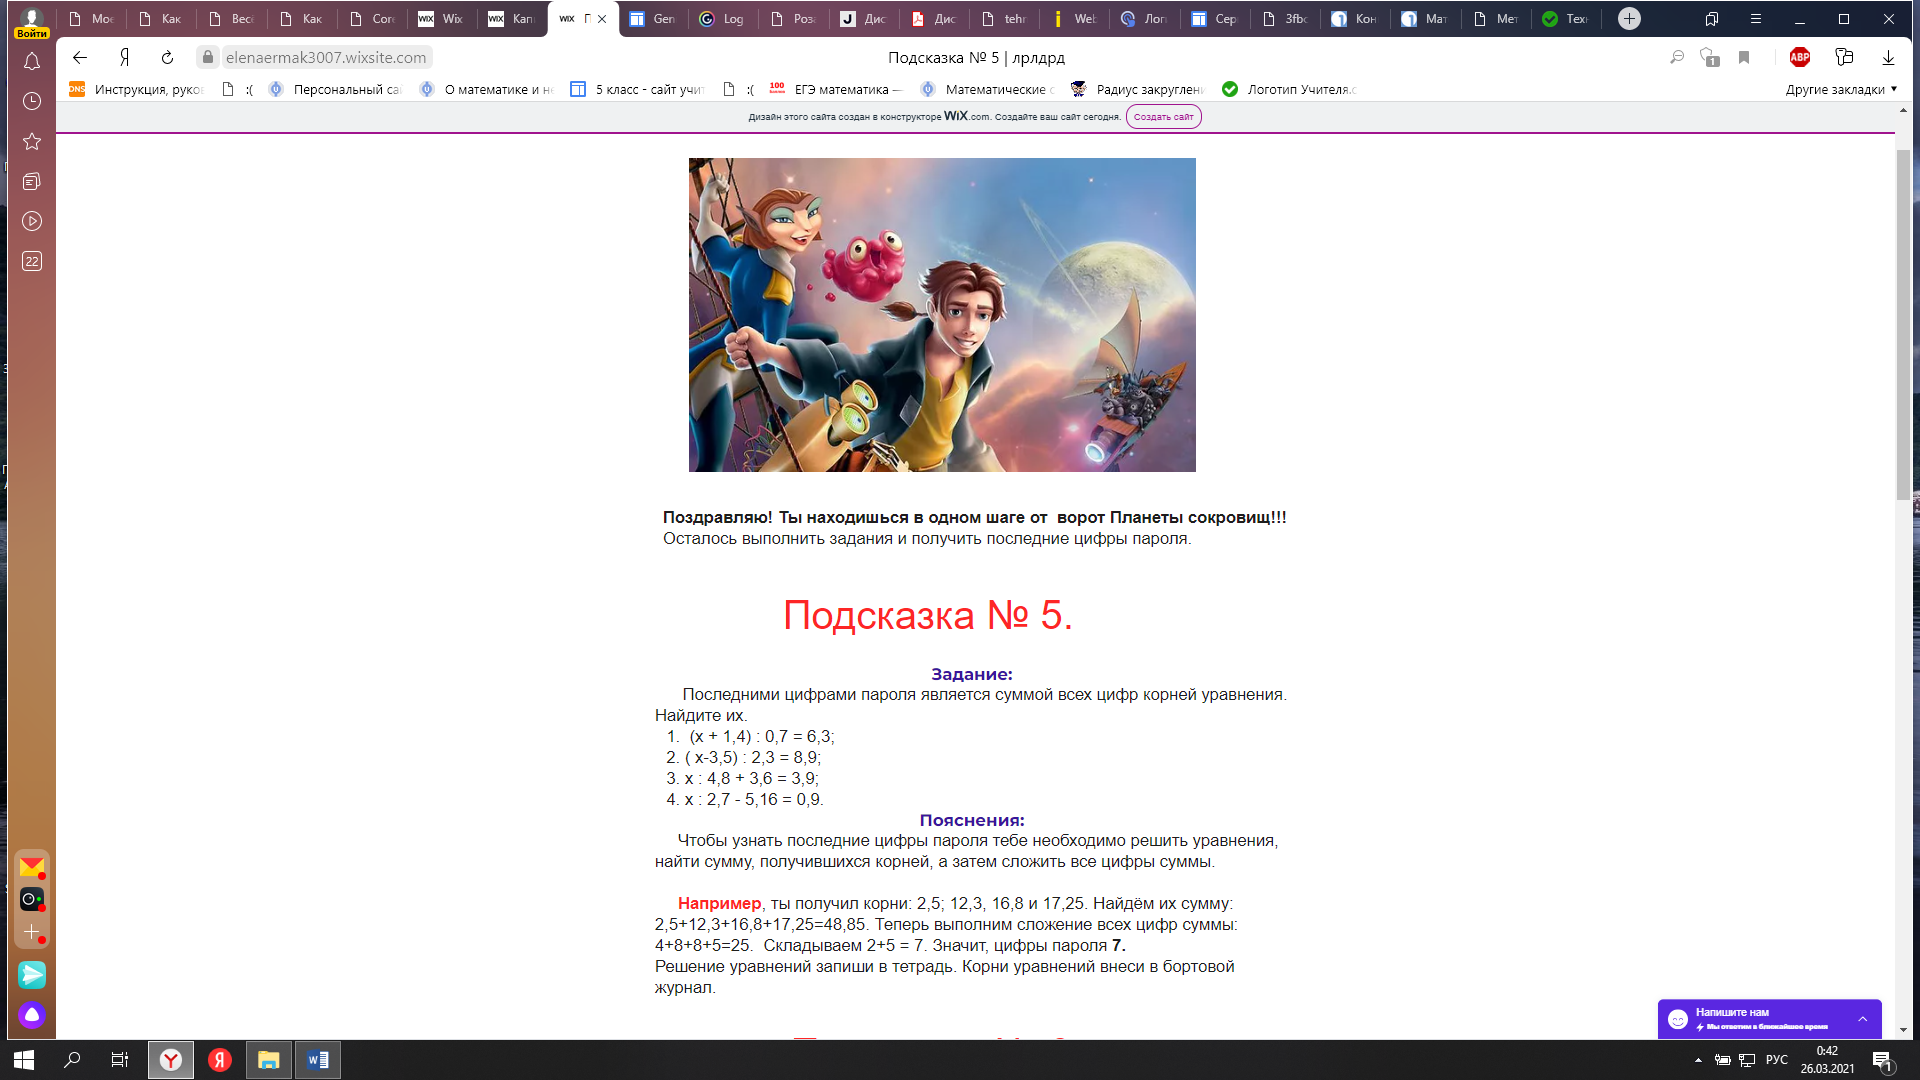Open favorites star icon in sidebar

(32, 142)
